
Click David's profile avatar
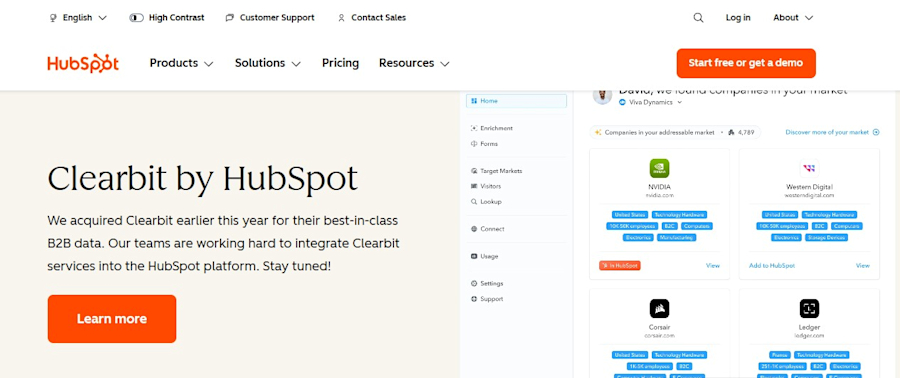(602, 96)
